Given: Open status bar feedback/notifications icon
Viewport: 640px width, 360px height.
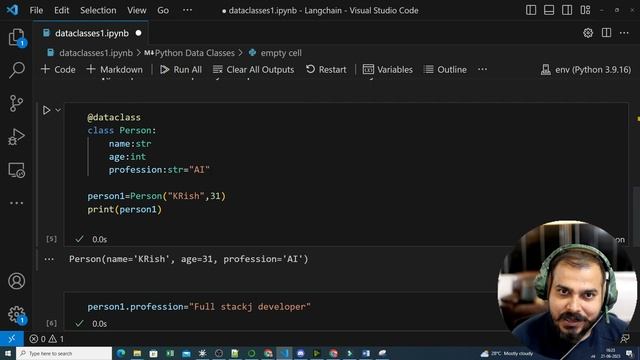Looking at the screenshot, I should (x=624, y=338).
